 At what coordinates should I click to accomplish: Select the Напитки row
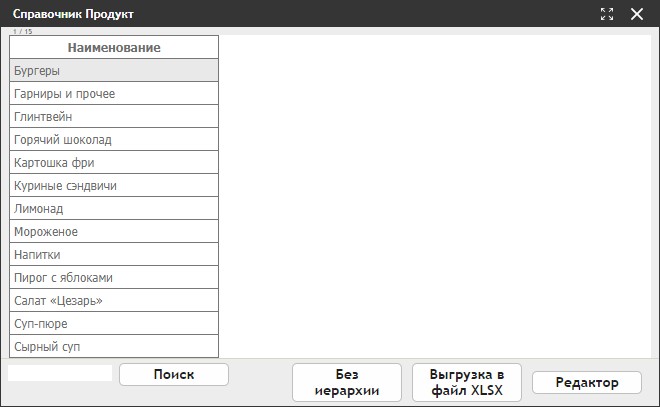point(114,254)
